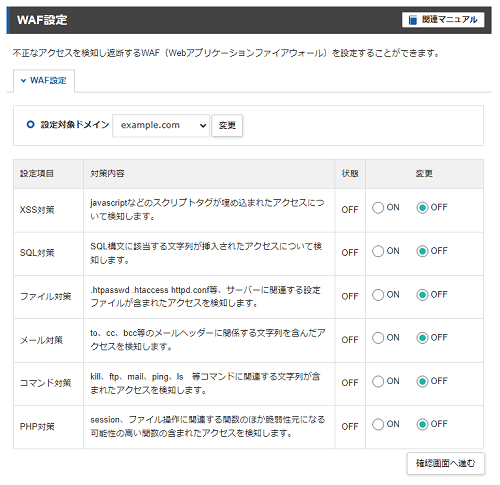
Task: Proceed with 確認画面へ進む button
Action: [x=445, y=463]
